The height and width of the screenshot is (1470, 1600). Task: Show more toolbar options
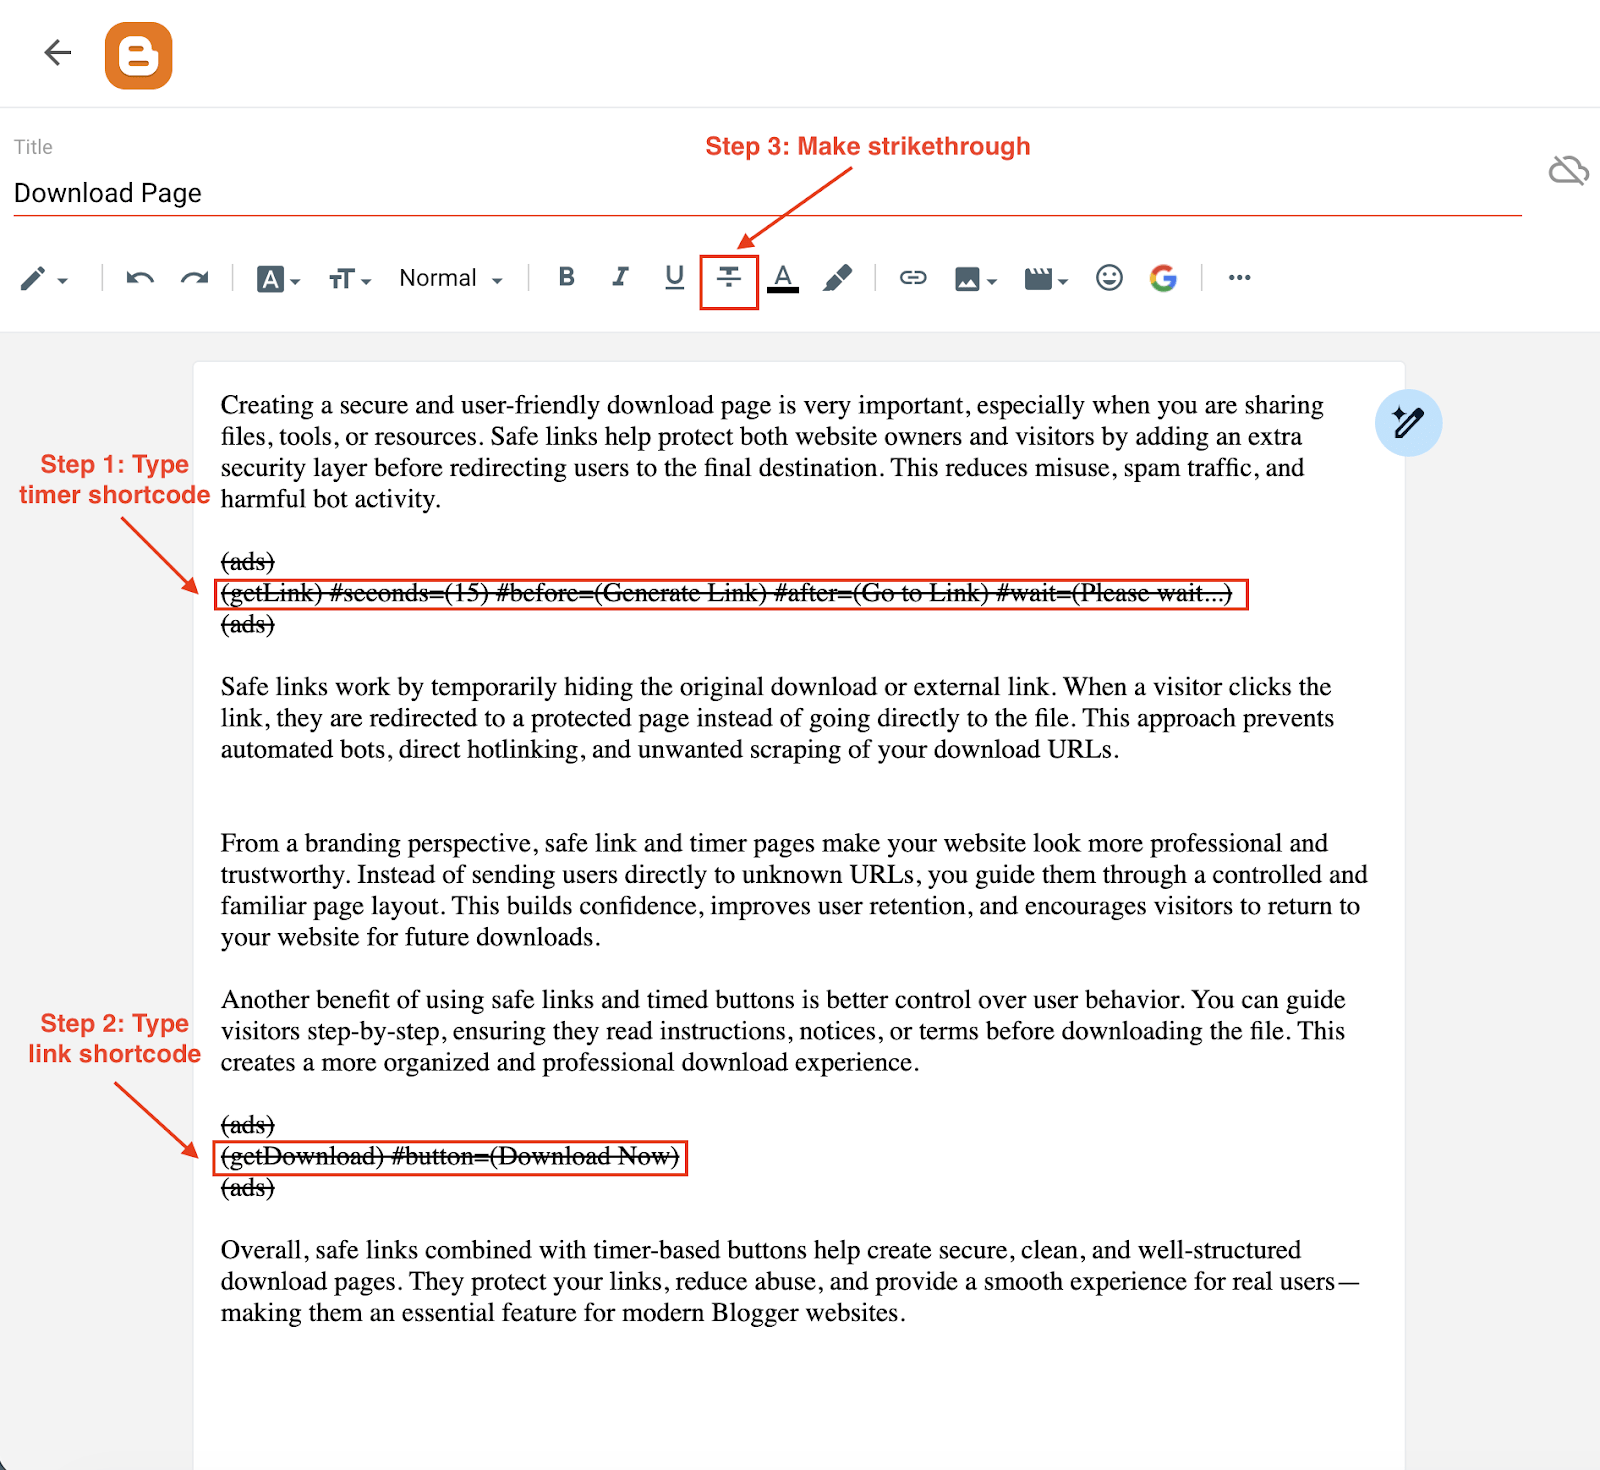(1240, 277)
